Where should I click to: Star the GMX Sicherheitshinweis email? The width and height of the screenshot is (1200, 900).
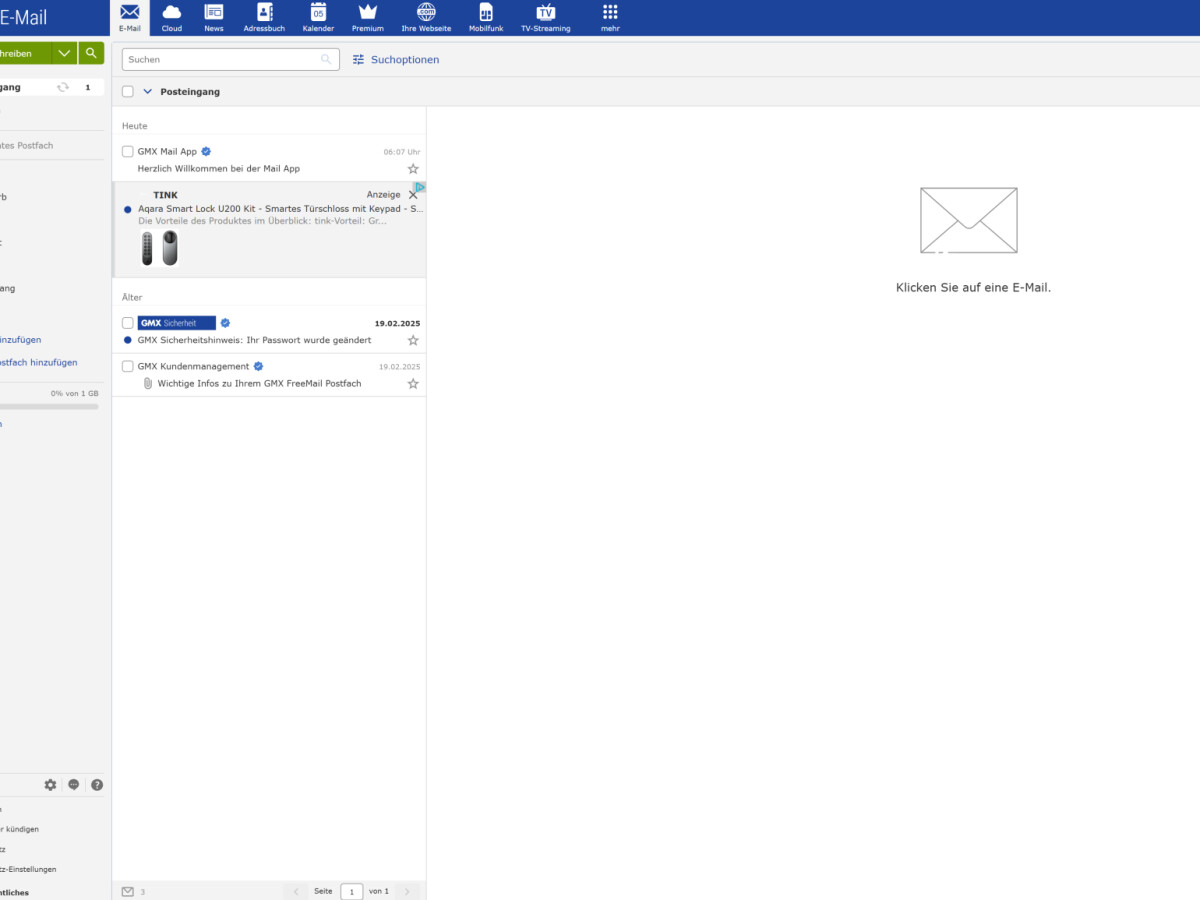413,340
